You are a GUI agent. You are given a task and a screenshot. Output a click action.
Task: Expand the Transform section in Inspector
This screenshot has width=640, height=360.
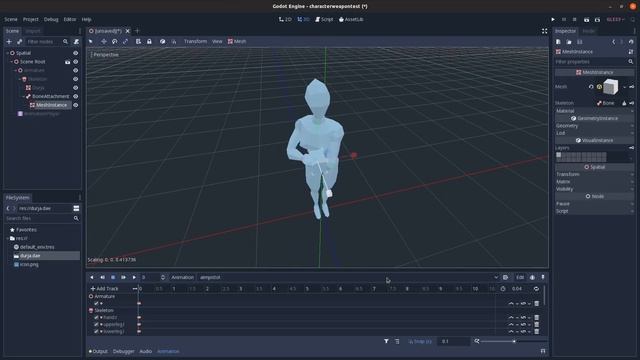coord(594,174)
